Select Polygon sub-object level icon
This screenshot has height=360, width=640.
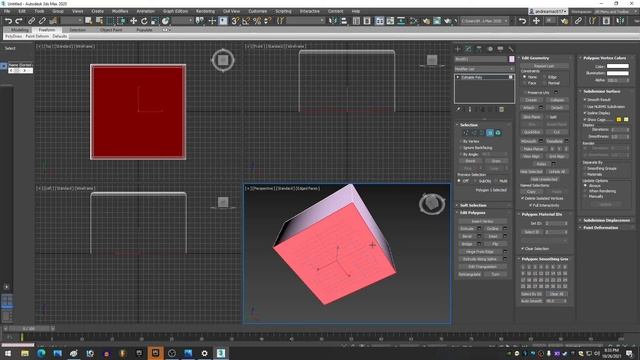click(x=490, y=133)
